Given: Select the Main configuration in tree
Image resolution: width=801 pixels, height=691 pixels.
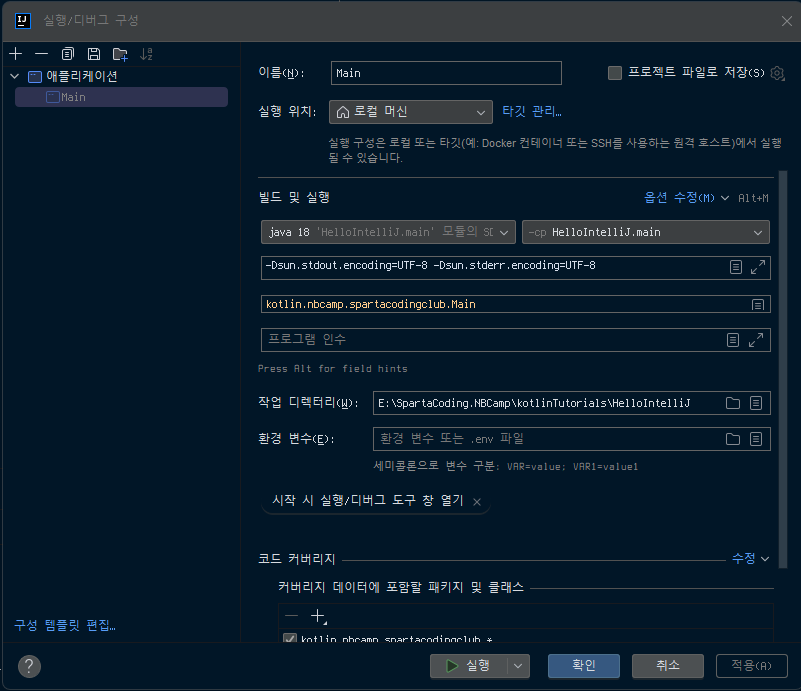Looking at the screenshot, I should (x=73, y=97).
